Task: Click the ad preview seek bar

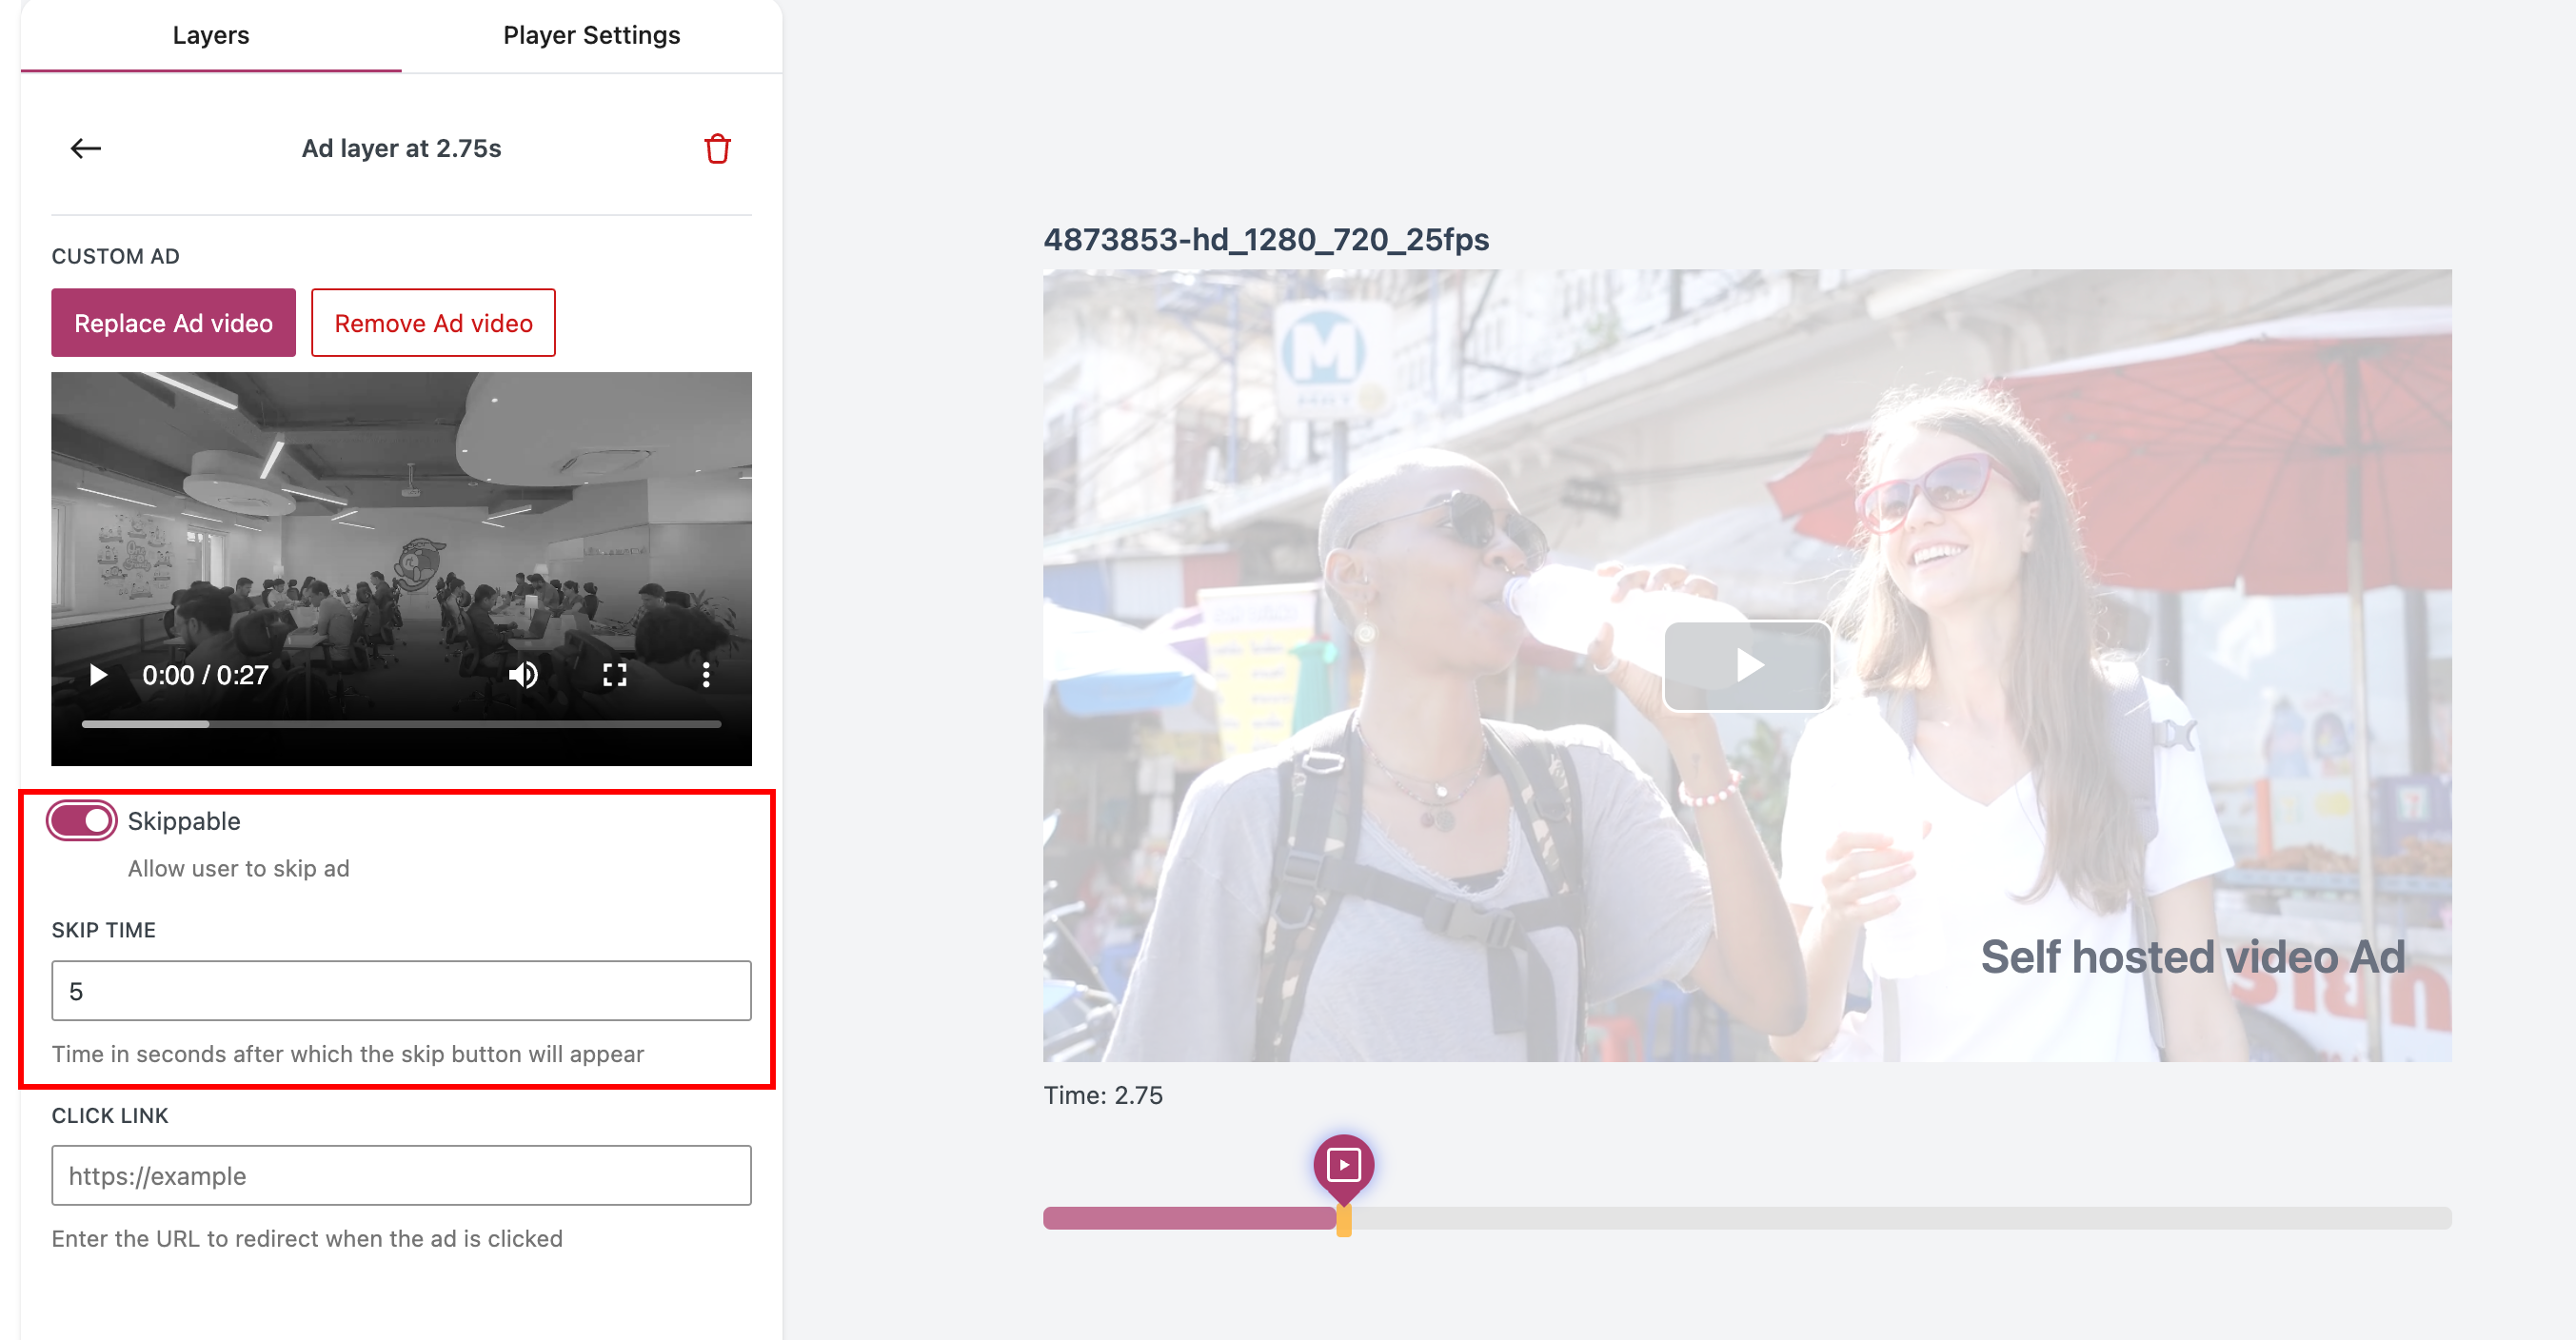Action: (401, 724)
